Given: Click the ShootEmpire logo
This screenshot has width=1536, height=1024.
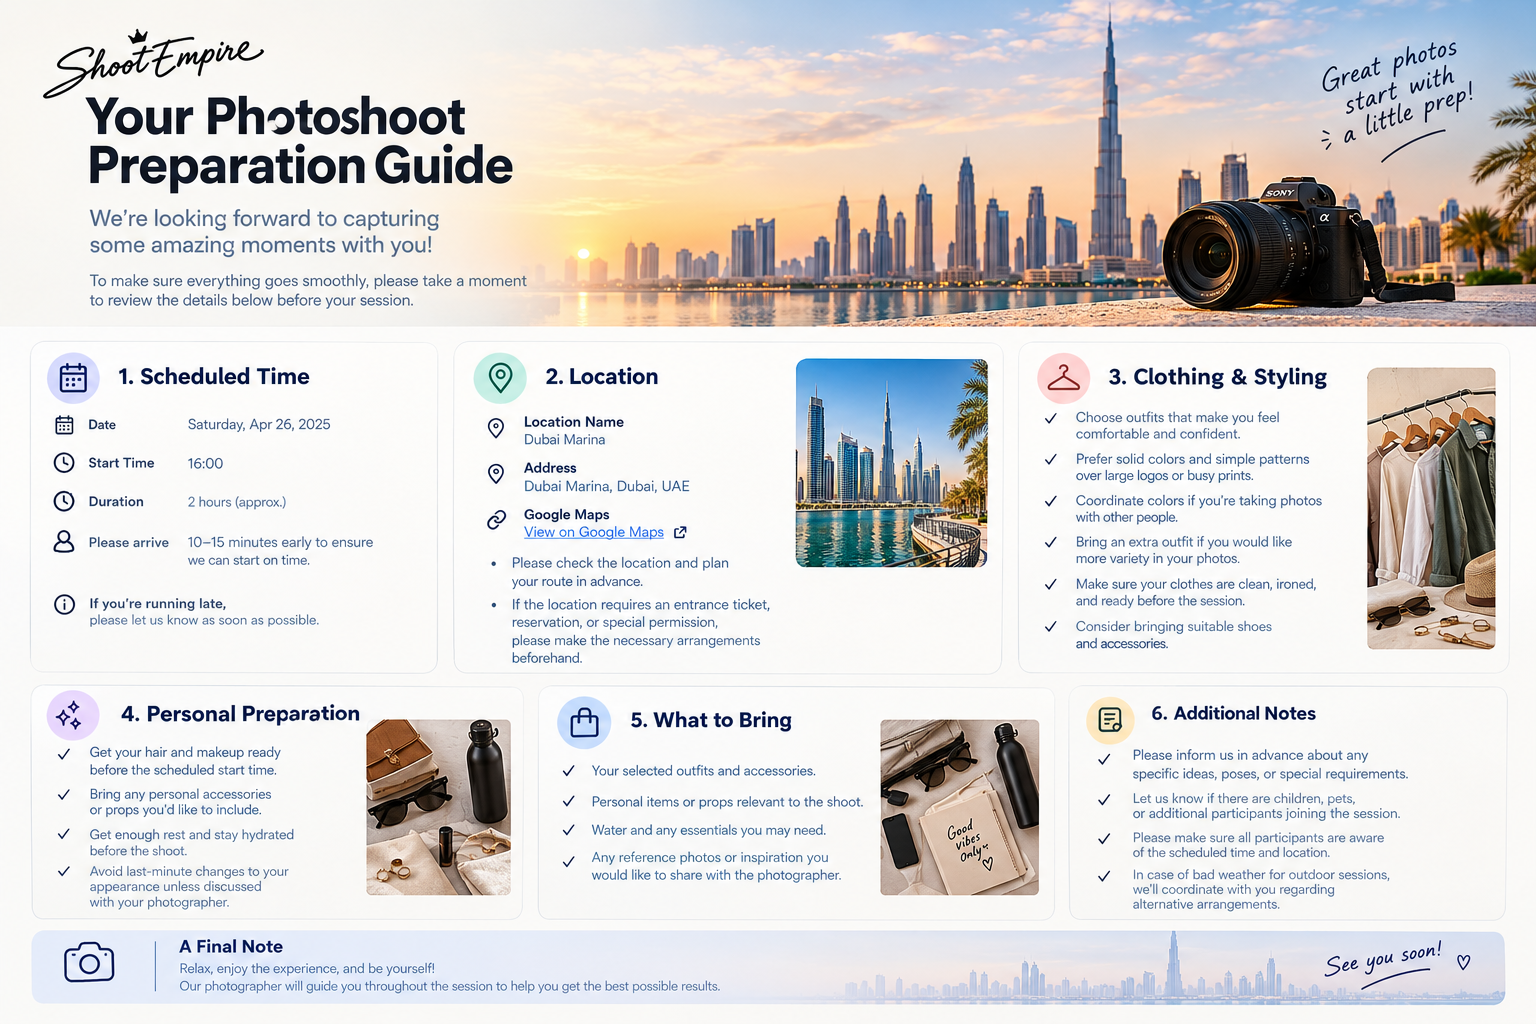Looking at the screenshot, I should (153, 65).
